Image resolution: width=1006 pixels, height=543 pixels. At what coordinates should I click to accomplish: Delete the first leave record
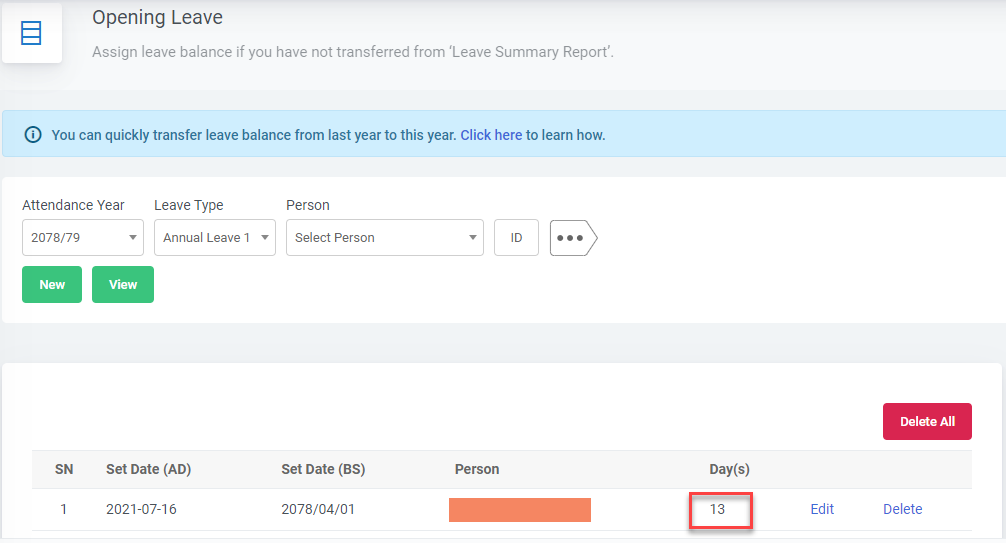tap(903, 509)
